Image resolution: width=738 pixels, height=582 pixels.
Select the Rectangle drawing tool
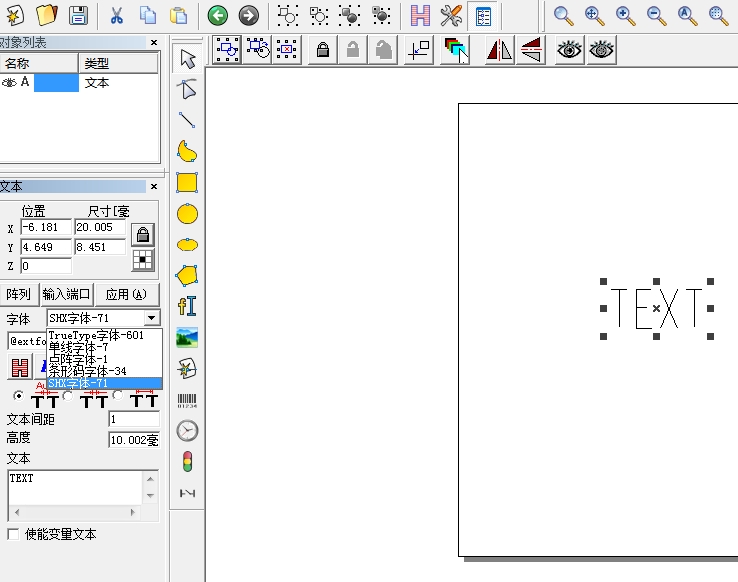point(187,183)
